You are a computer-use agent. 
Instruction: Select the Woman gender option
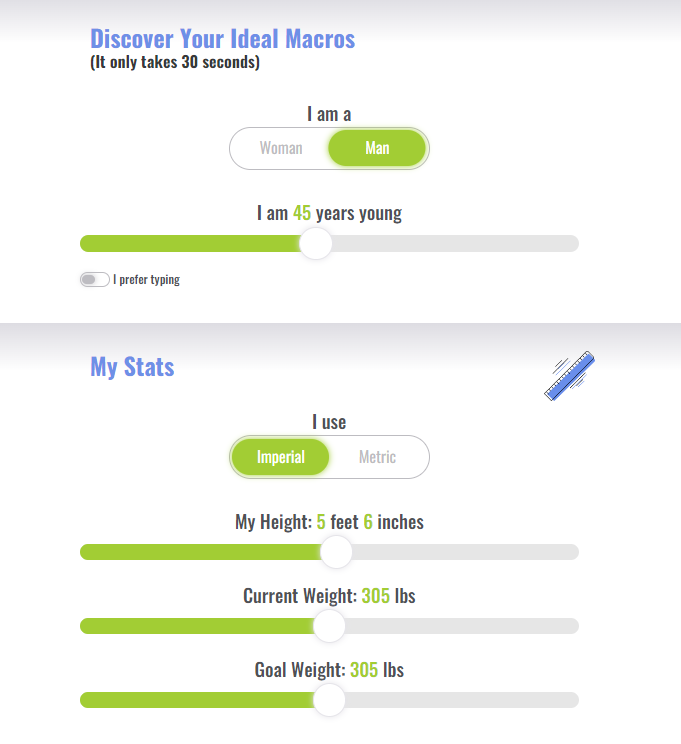pos(281,149)
